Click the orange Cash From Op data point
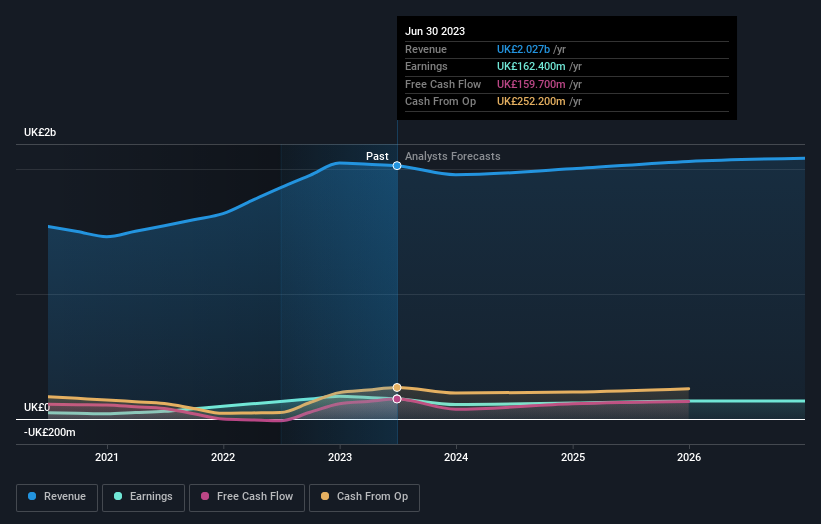 point(397,387)
